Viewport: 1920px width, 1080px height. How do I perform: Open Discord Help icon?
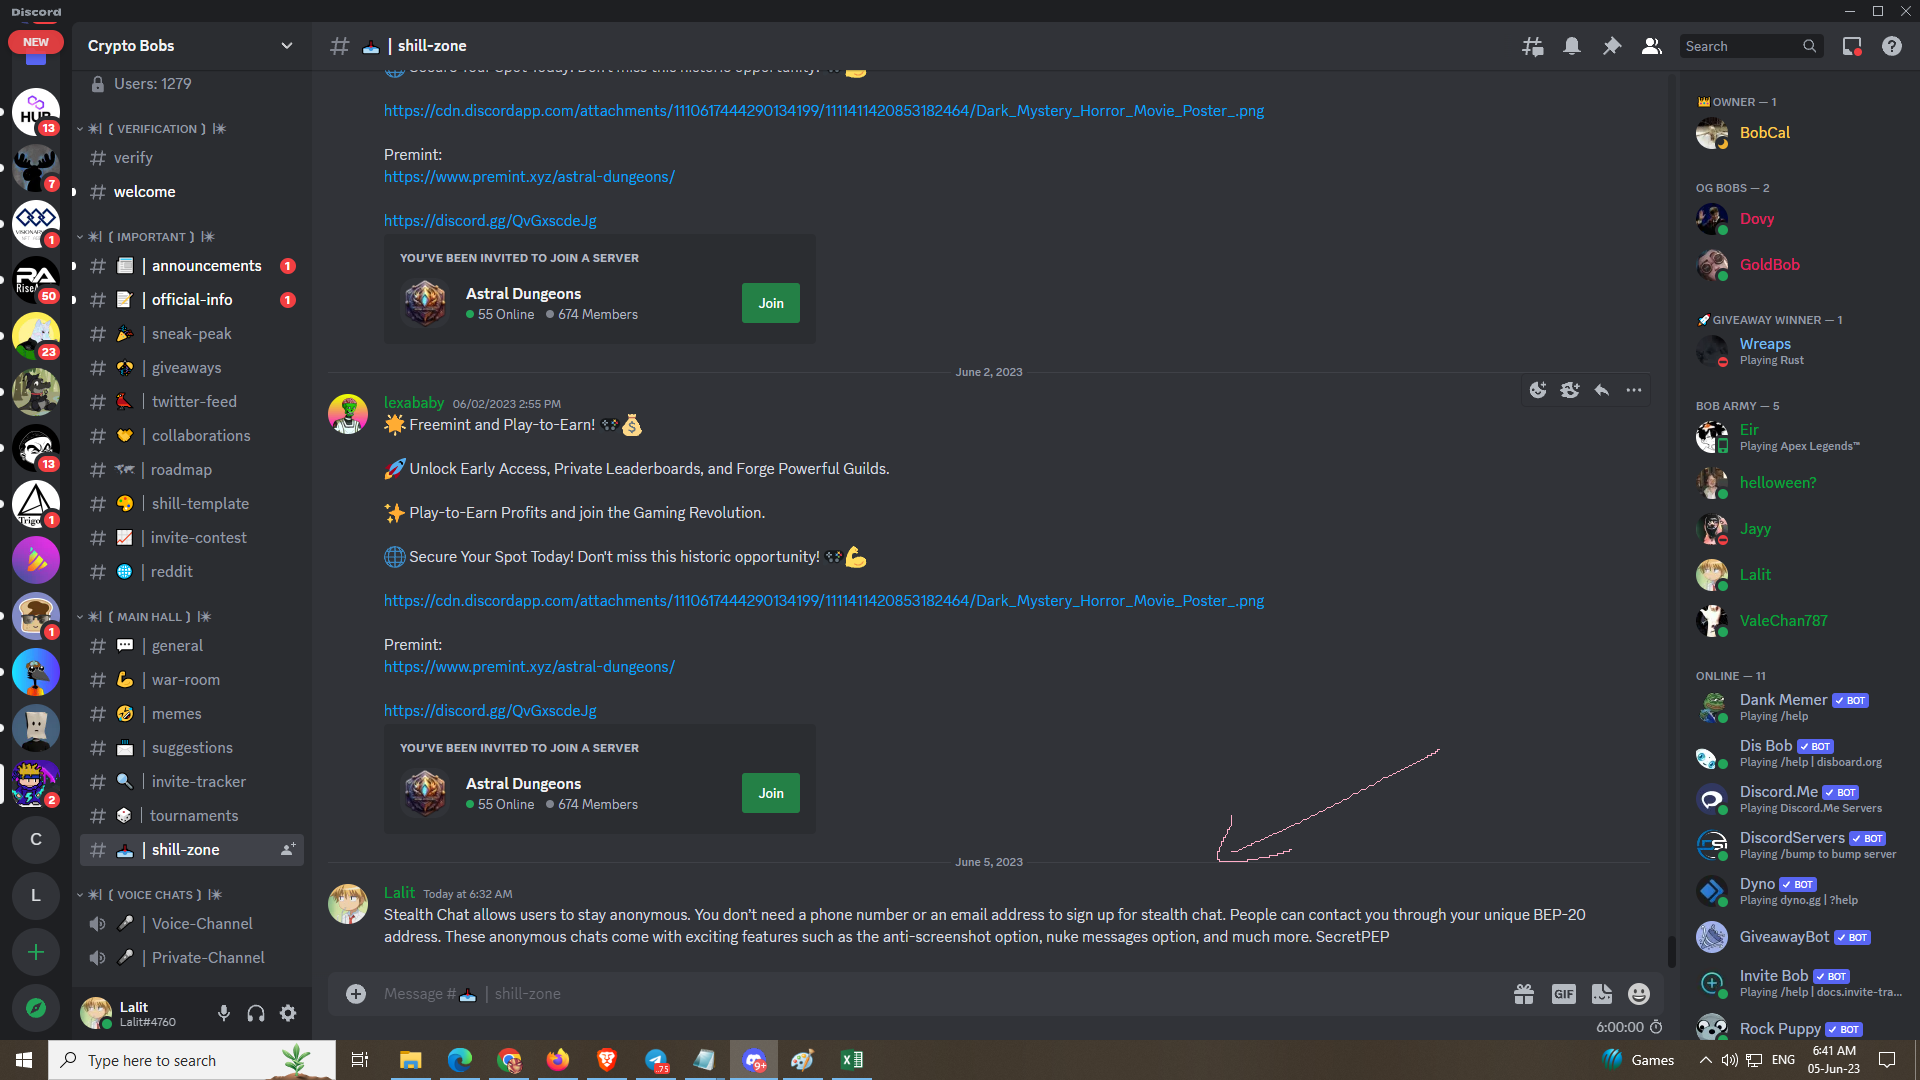pyautogui.click(x=1892, y=46)
